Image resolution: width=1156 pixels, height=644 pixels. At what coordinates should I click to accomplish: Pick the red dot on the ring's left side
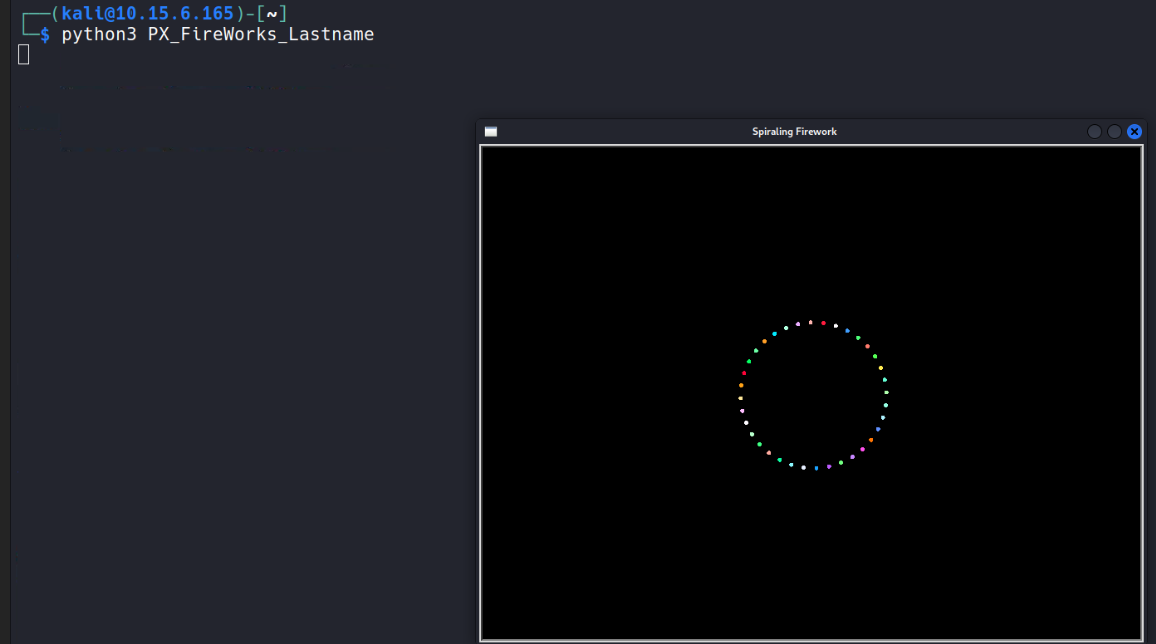coord(744,373)
